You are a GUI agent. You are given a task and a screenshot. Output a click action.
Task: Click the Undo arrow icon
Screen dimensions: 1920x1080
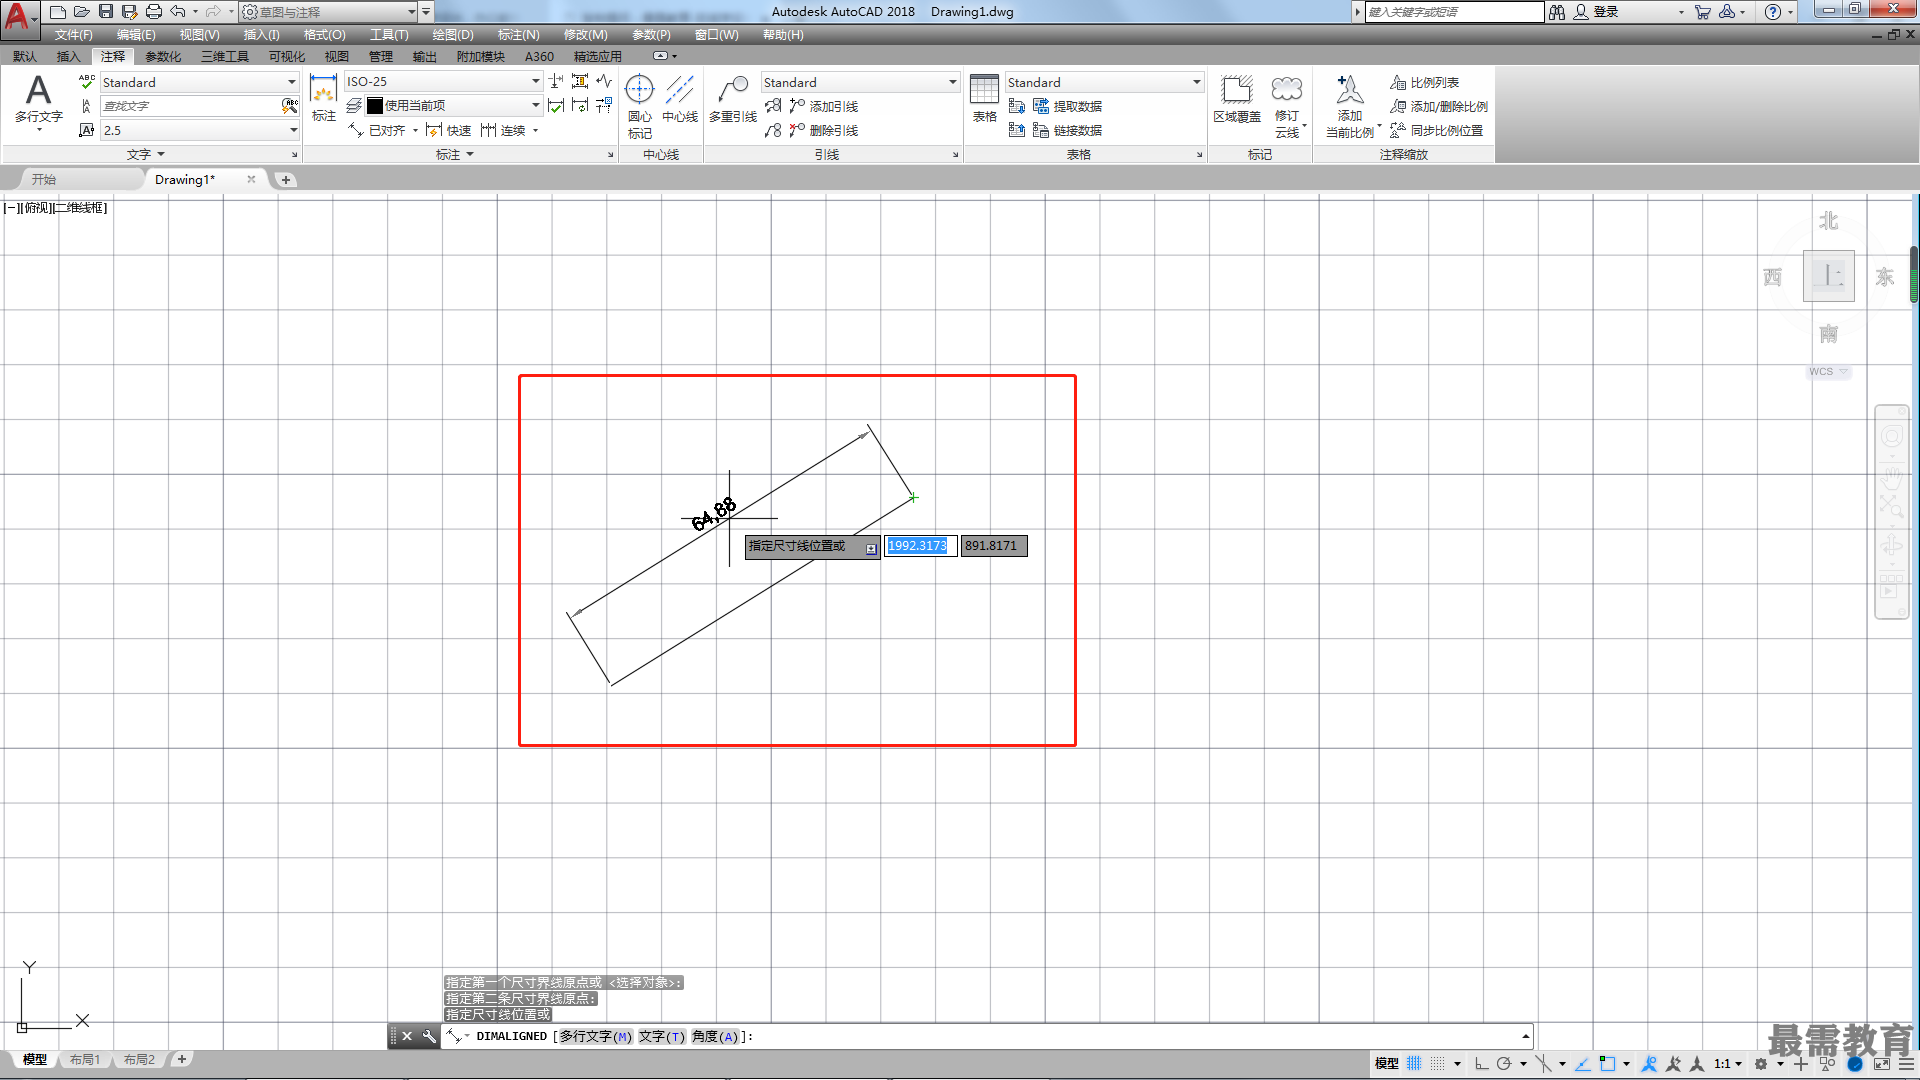178,12
